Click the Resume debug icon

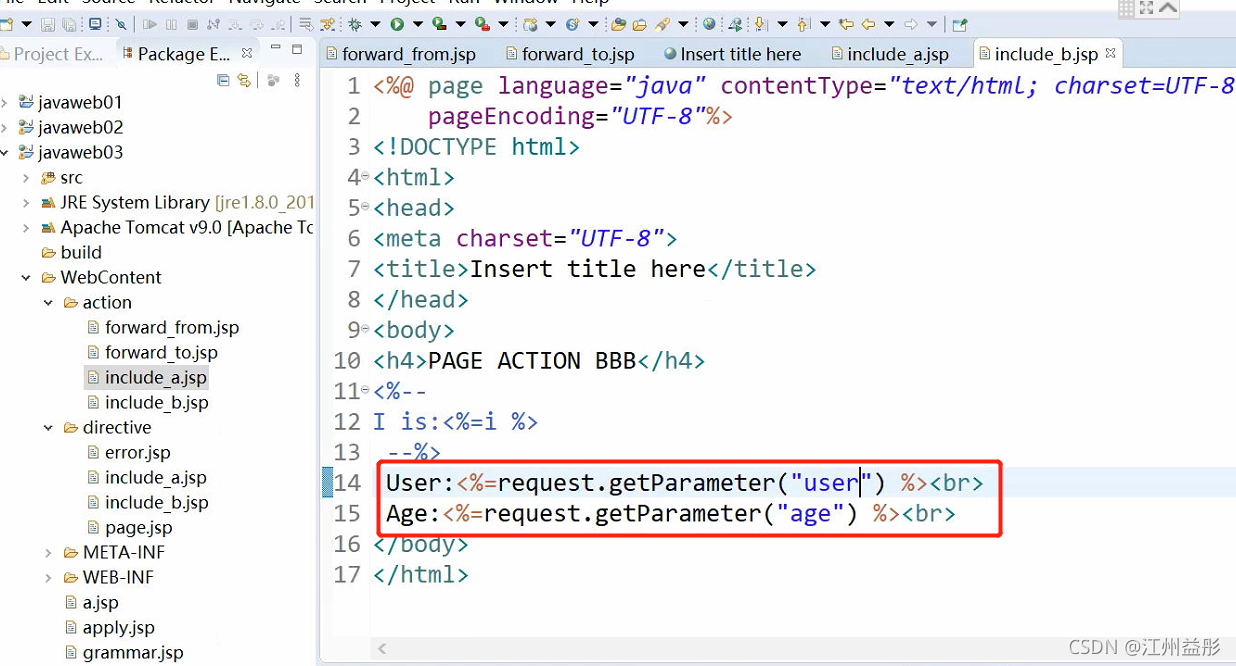149,24
